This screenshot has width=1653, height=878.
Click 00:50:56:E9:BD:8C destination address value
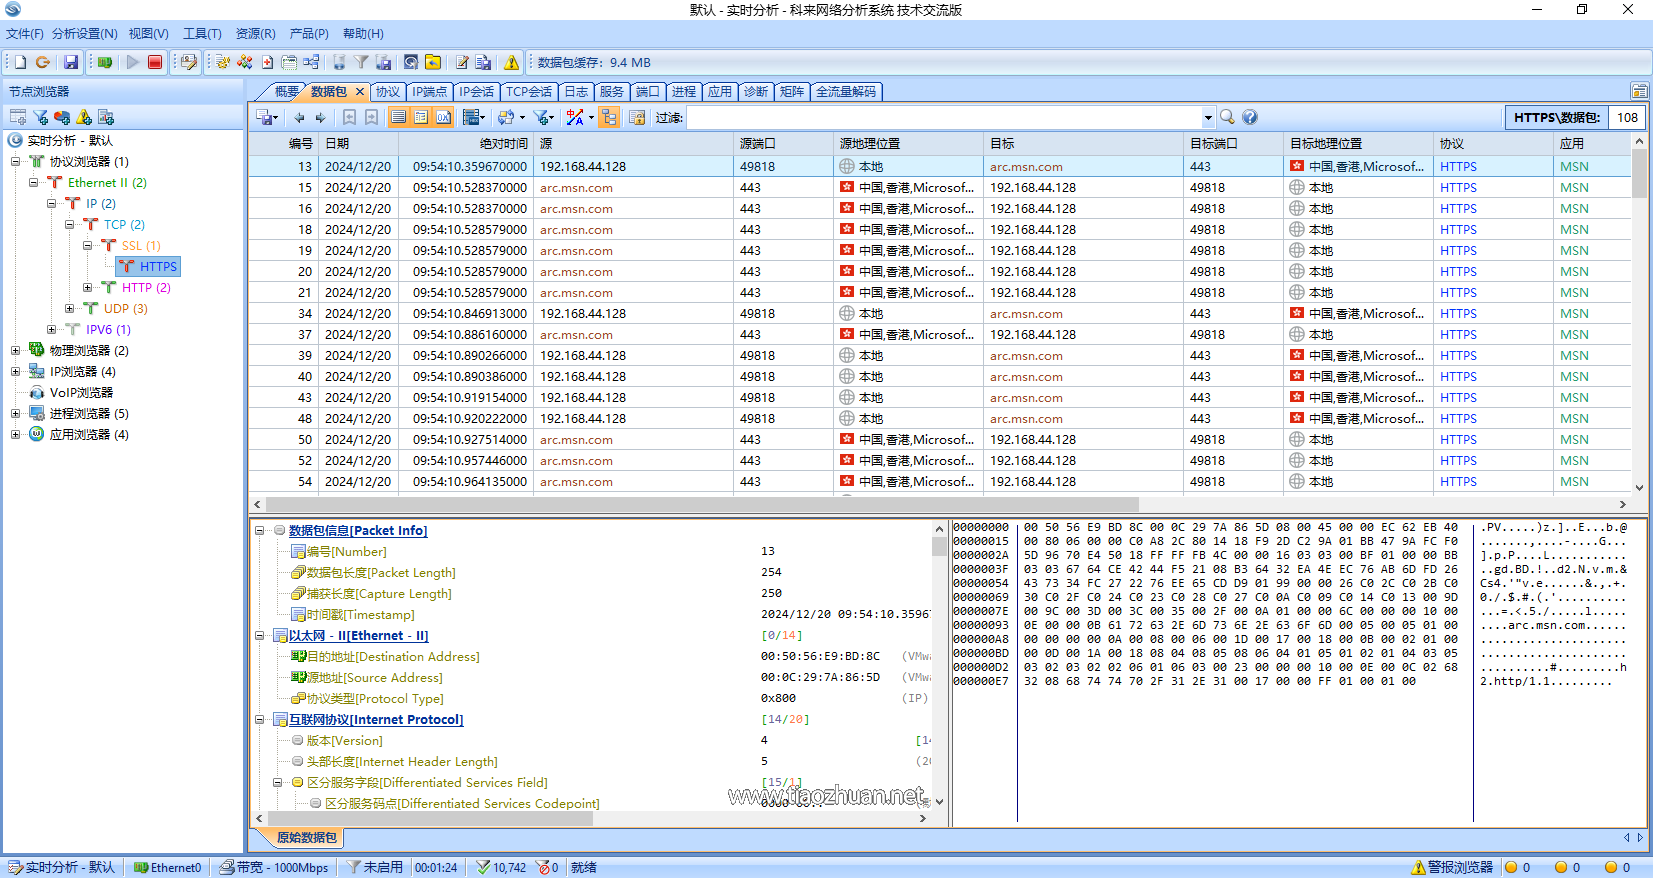[820, 656]
